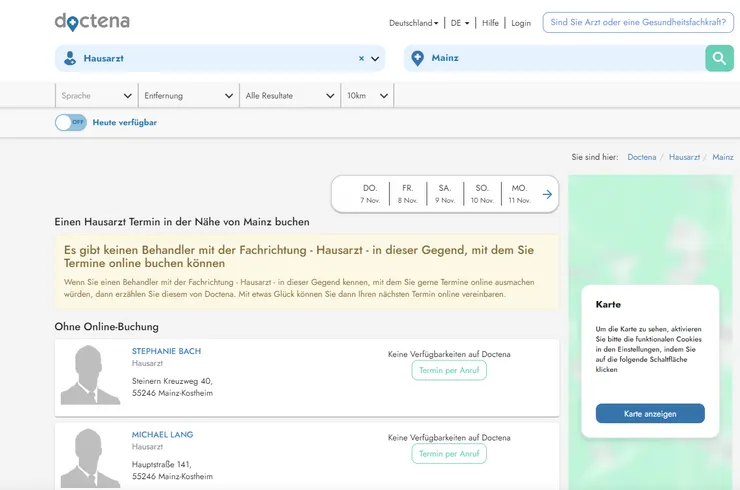Expand the Sprache filter dropdown
The height and width of the screenshot is (490, 740).
(x=96, y=96)
